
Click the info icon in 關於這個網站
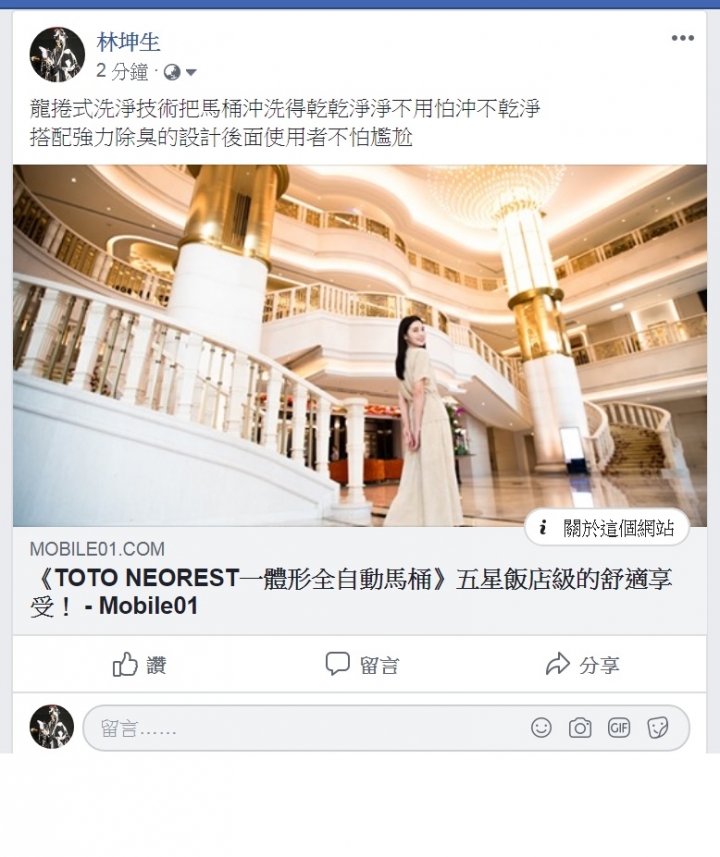pos(542,527)
